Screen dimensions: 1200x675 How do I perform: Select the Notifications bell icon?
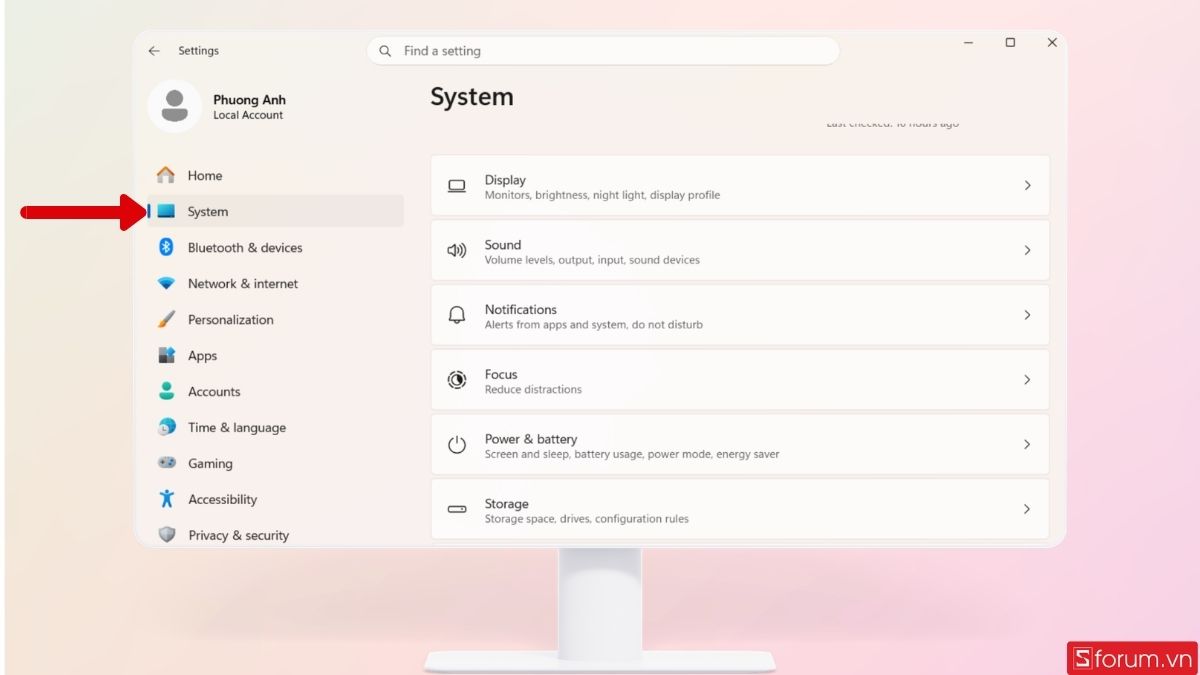pyautogui.click(x=457, y=314)
